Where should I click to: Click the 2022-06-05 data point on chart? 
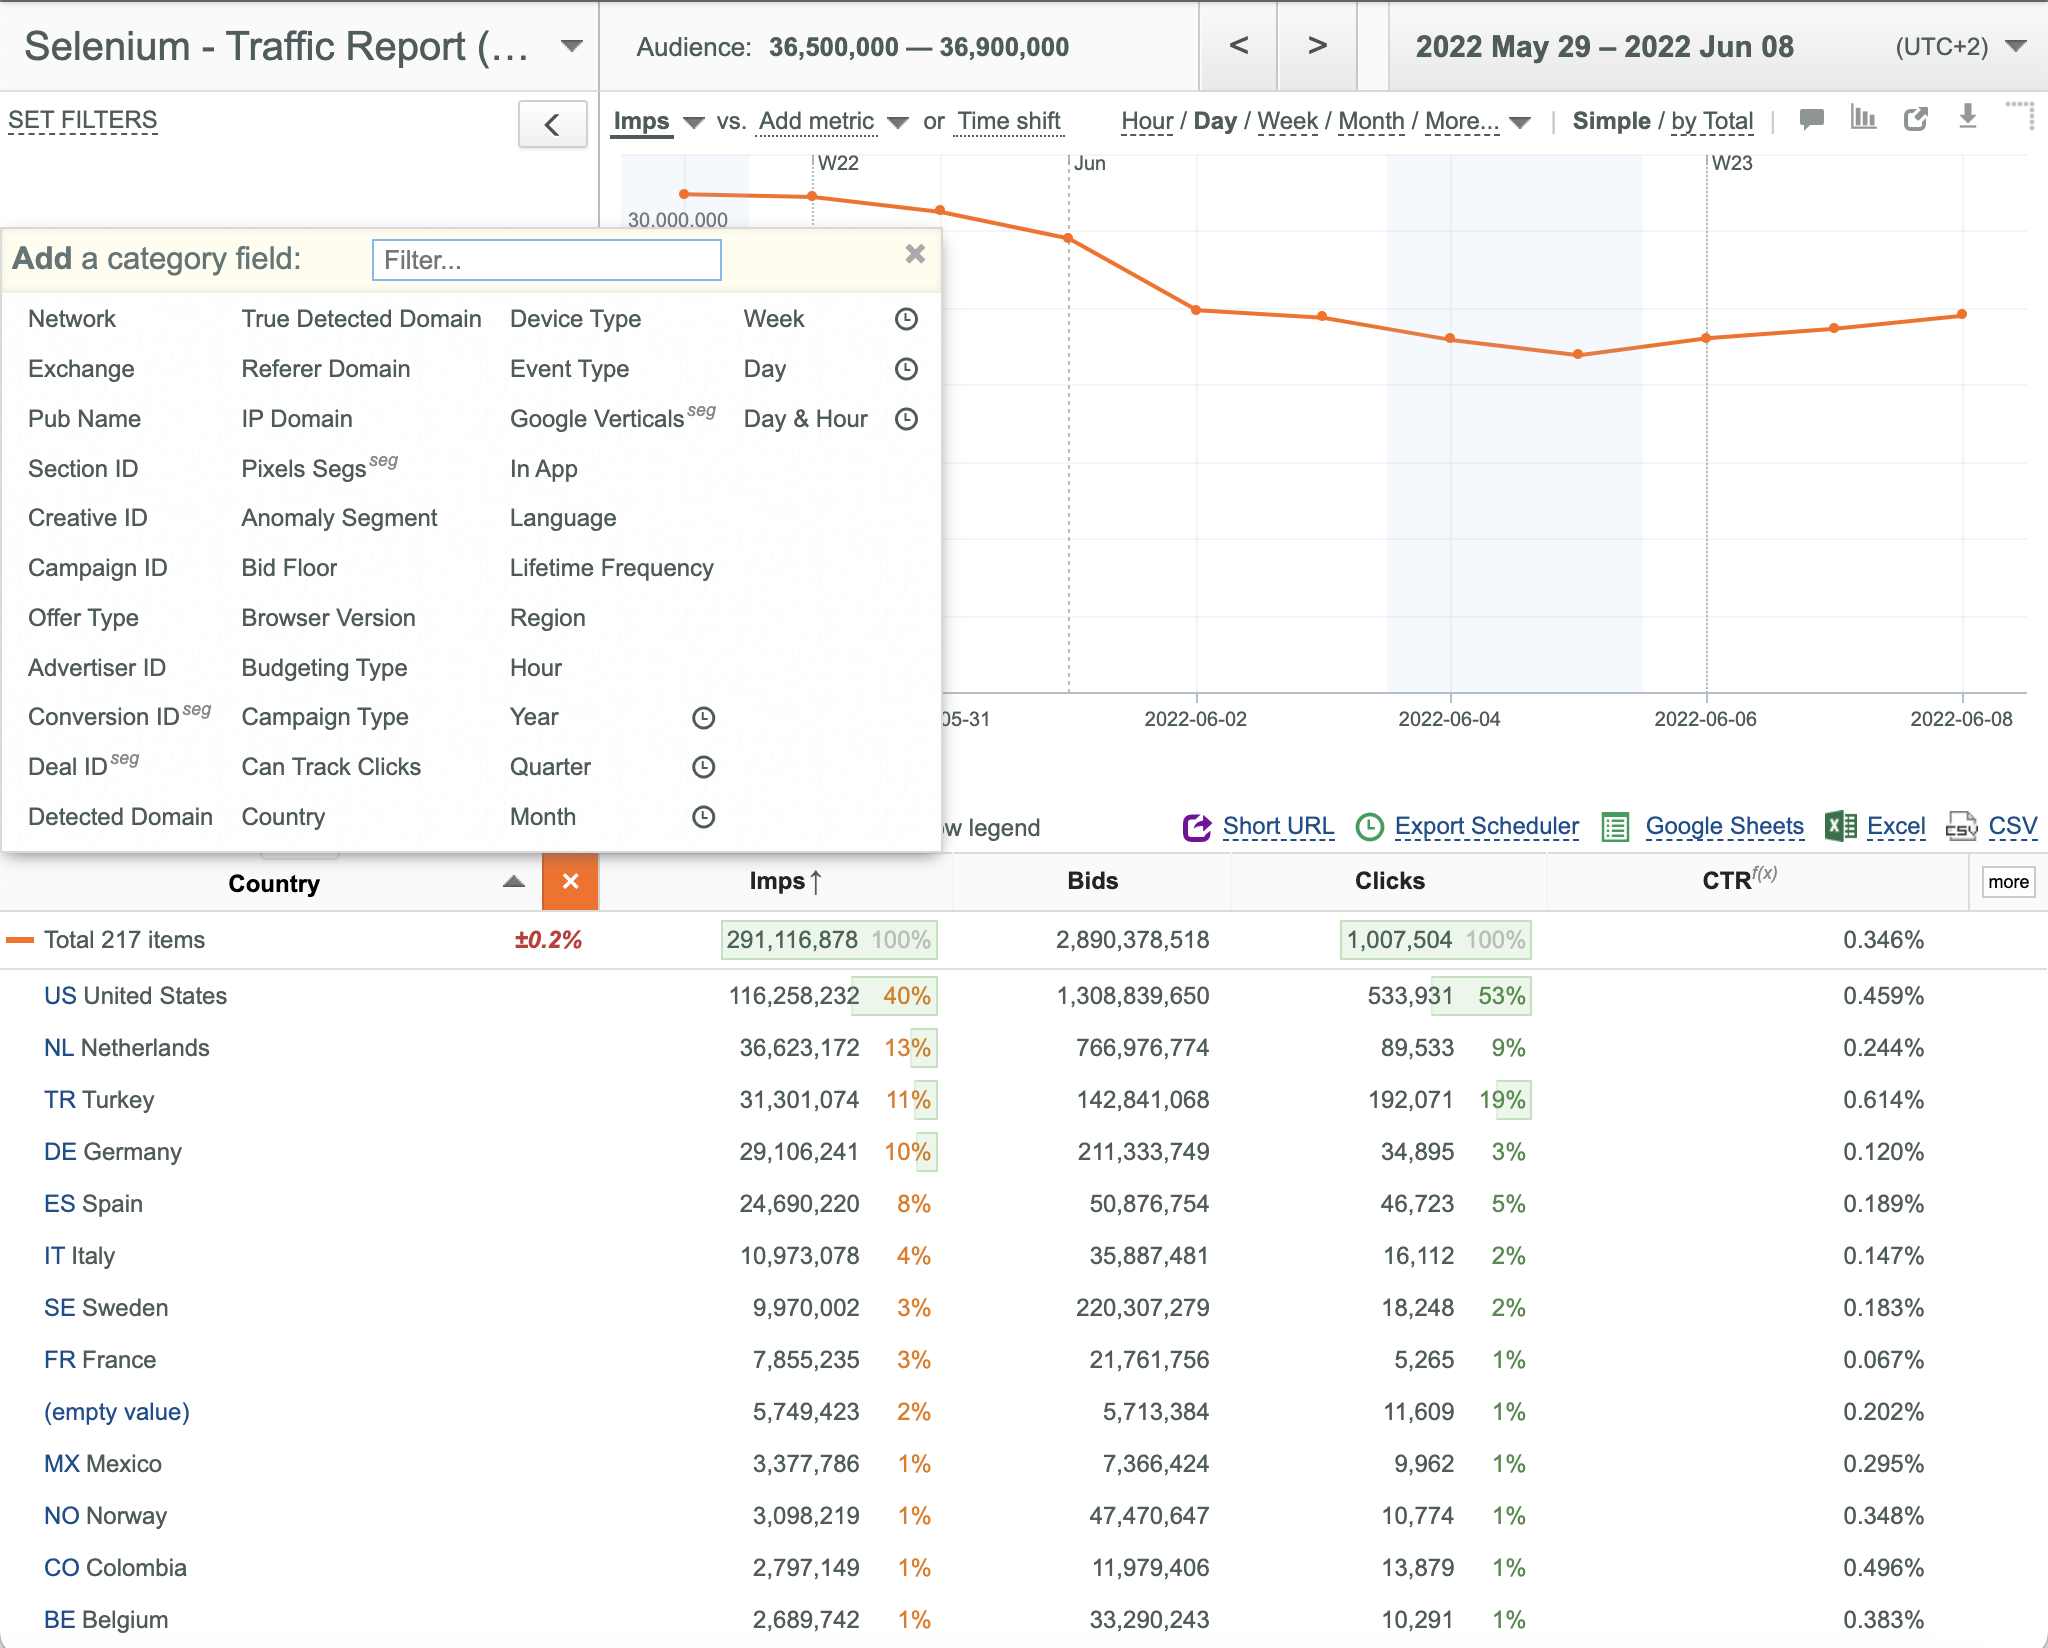(x=1578, y=354)
